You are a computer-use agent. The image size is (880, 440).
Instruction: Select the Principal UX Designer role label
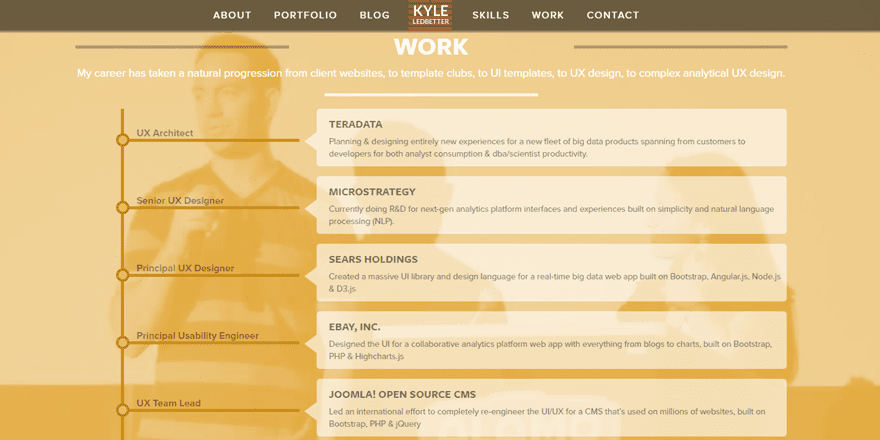[185, 268]
